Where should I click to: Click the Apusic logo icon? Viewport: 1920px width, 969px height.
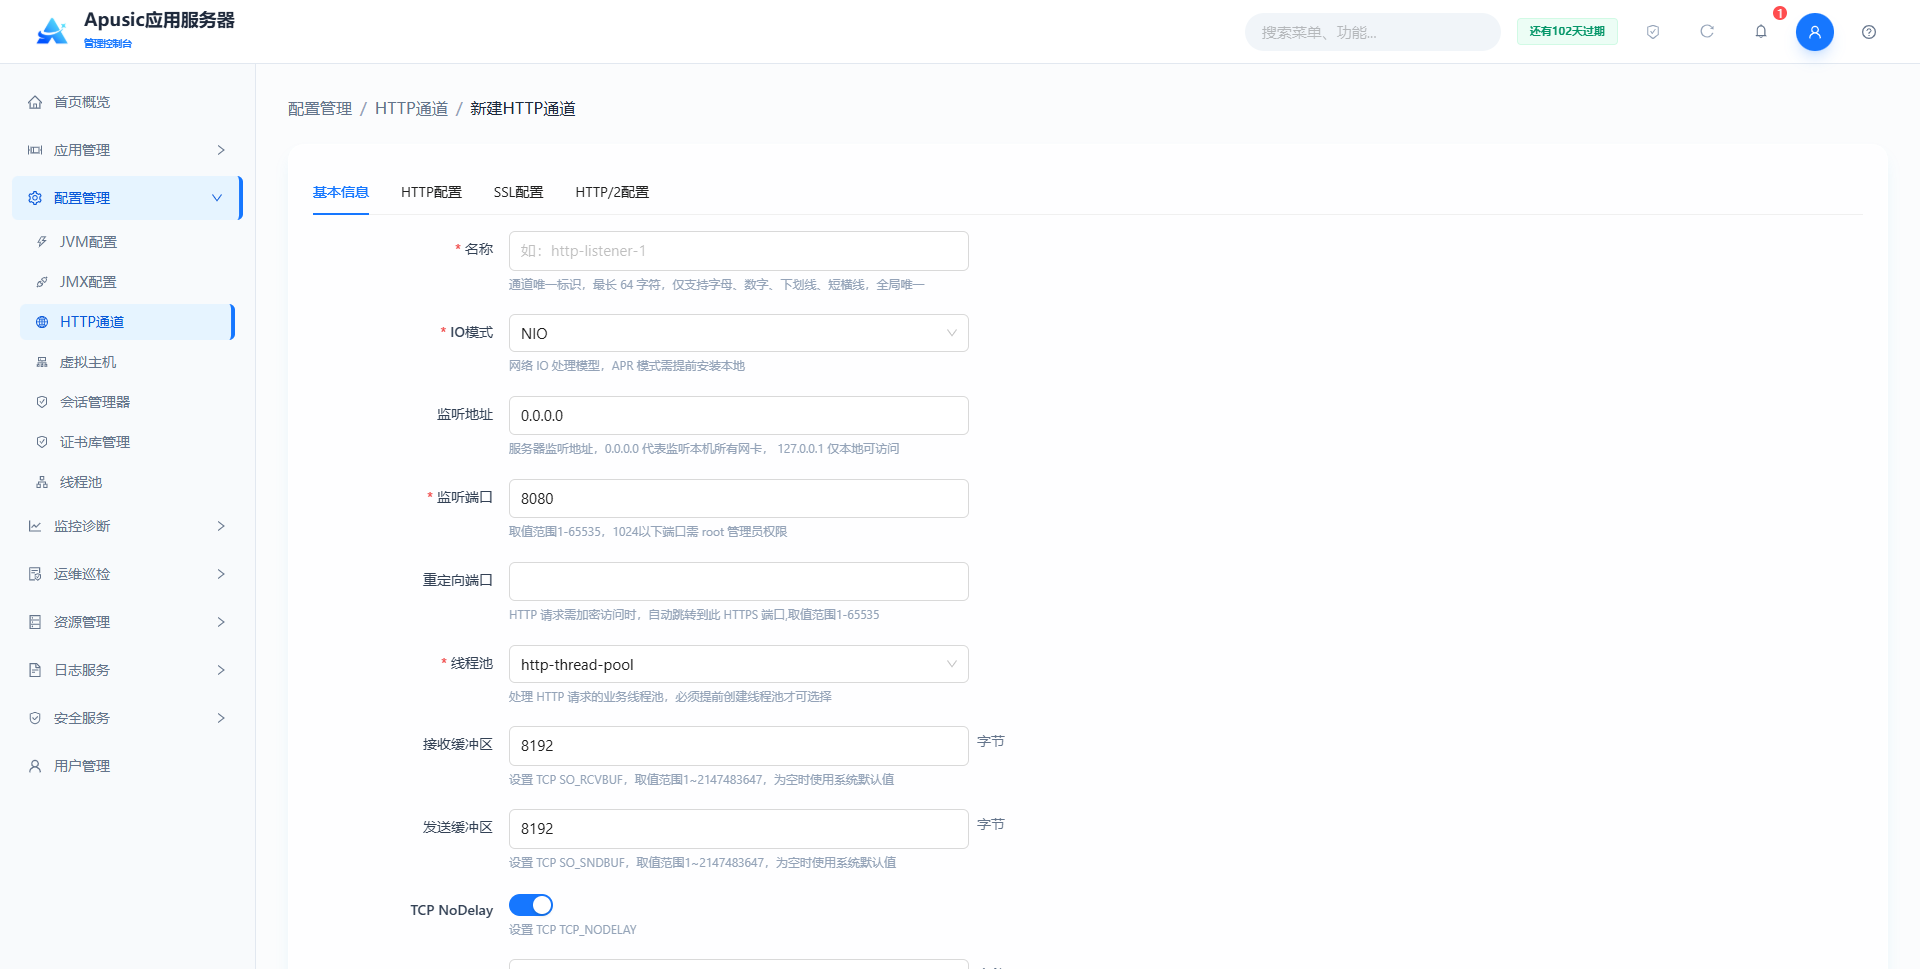[52, 32]
